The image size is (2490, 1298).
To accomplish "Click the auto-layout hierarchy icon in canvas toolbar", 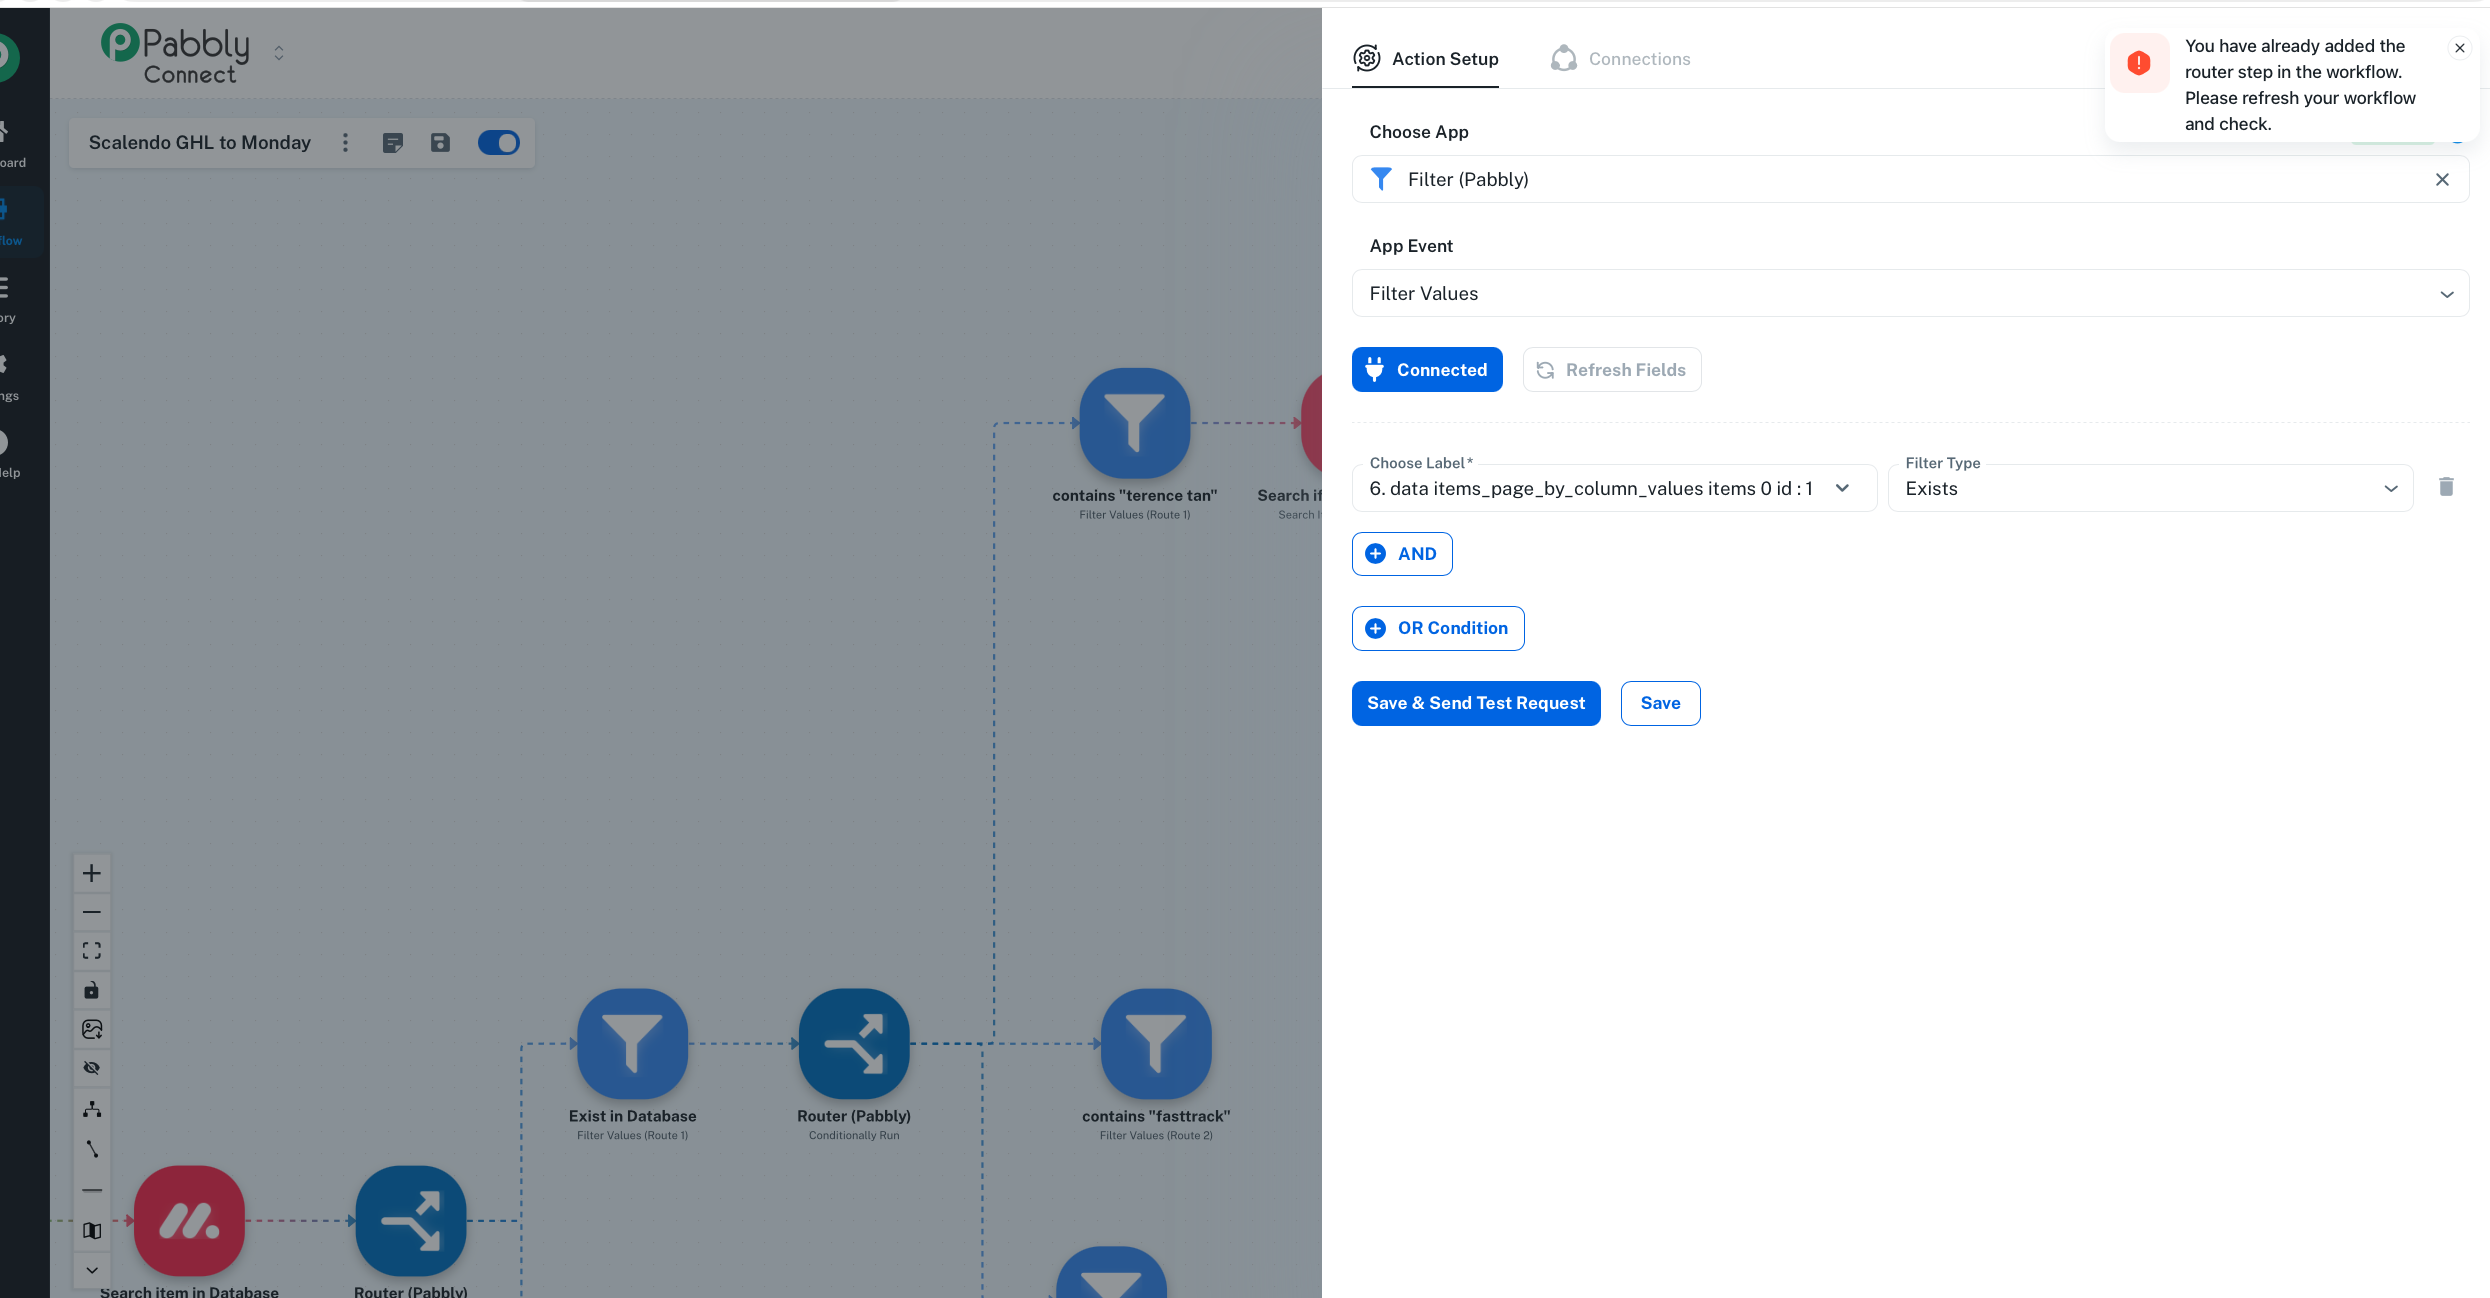I will [92, 1109].
